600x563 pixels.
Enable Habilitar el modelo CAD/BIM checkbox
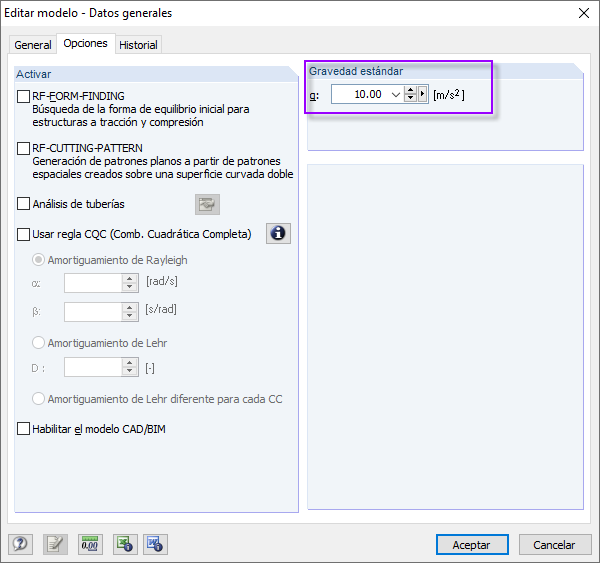pos(23,429)
